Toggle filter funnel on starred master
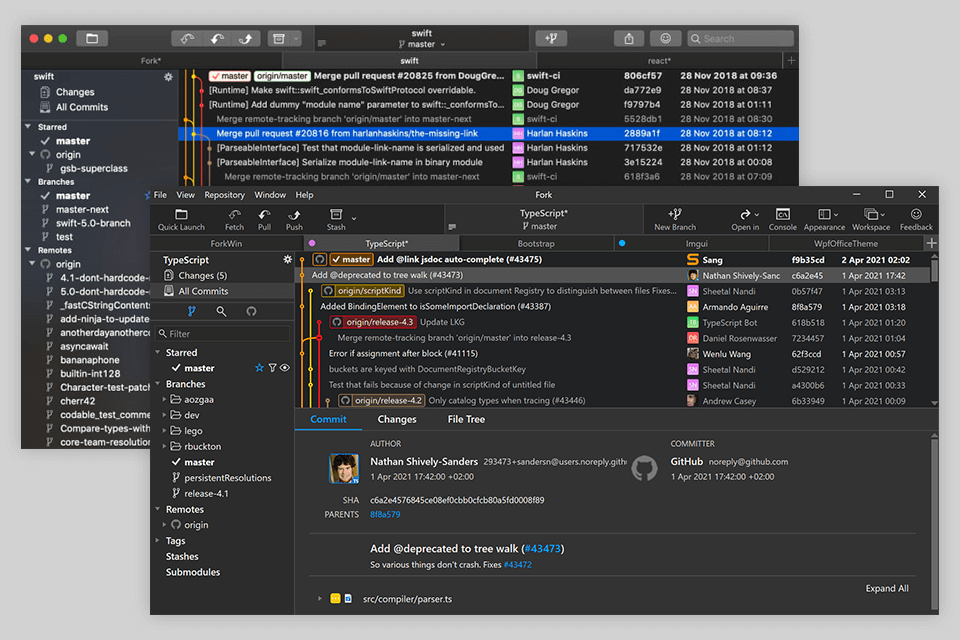Screen dimensions: 960x640 click(272, 368)
